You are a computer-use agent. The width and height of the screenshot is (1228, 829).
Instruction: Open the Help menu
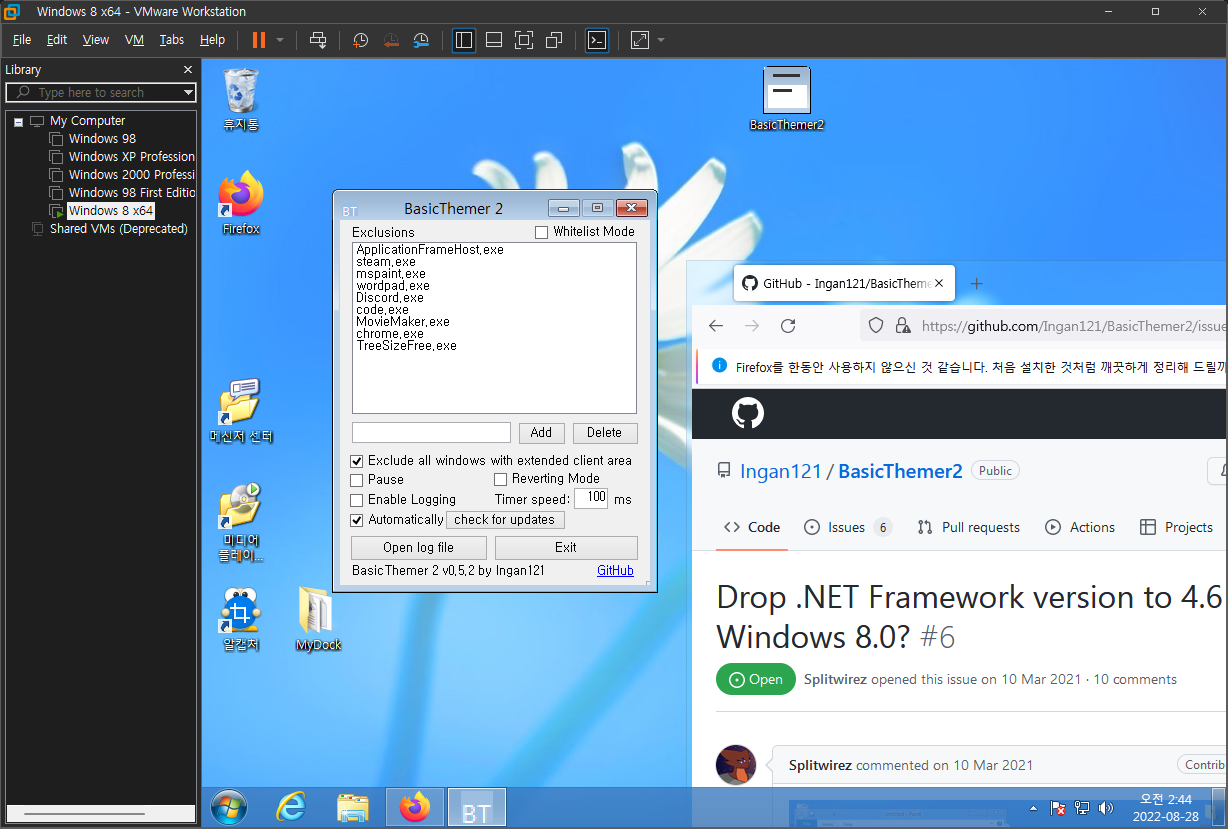tap(213, 40)
